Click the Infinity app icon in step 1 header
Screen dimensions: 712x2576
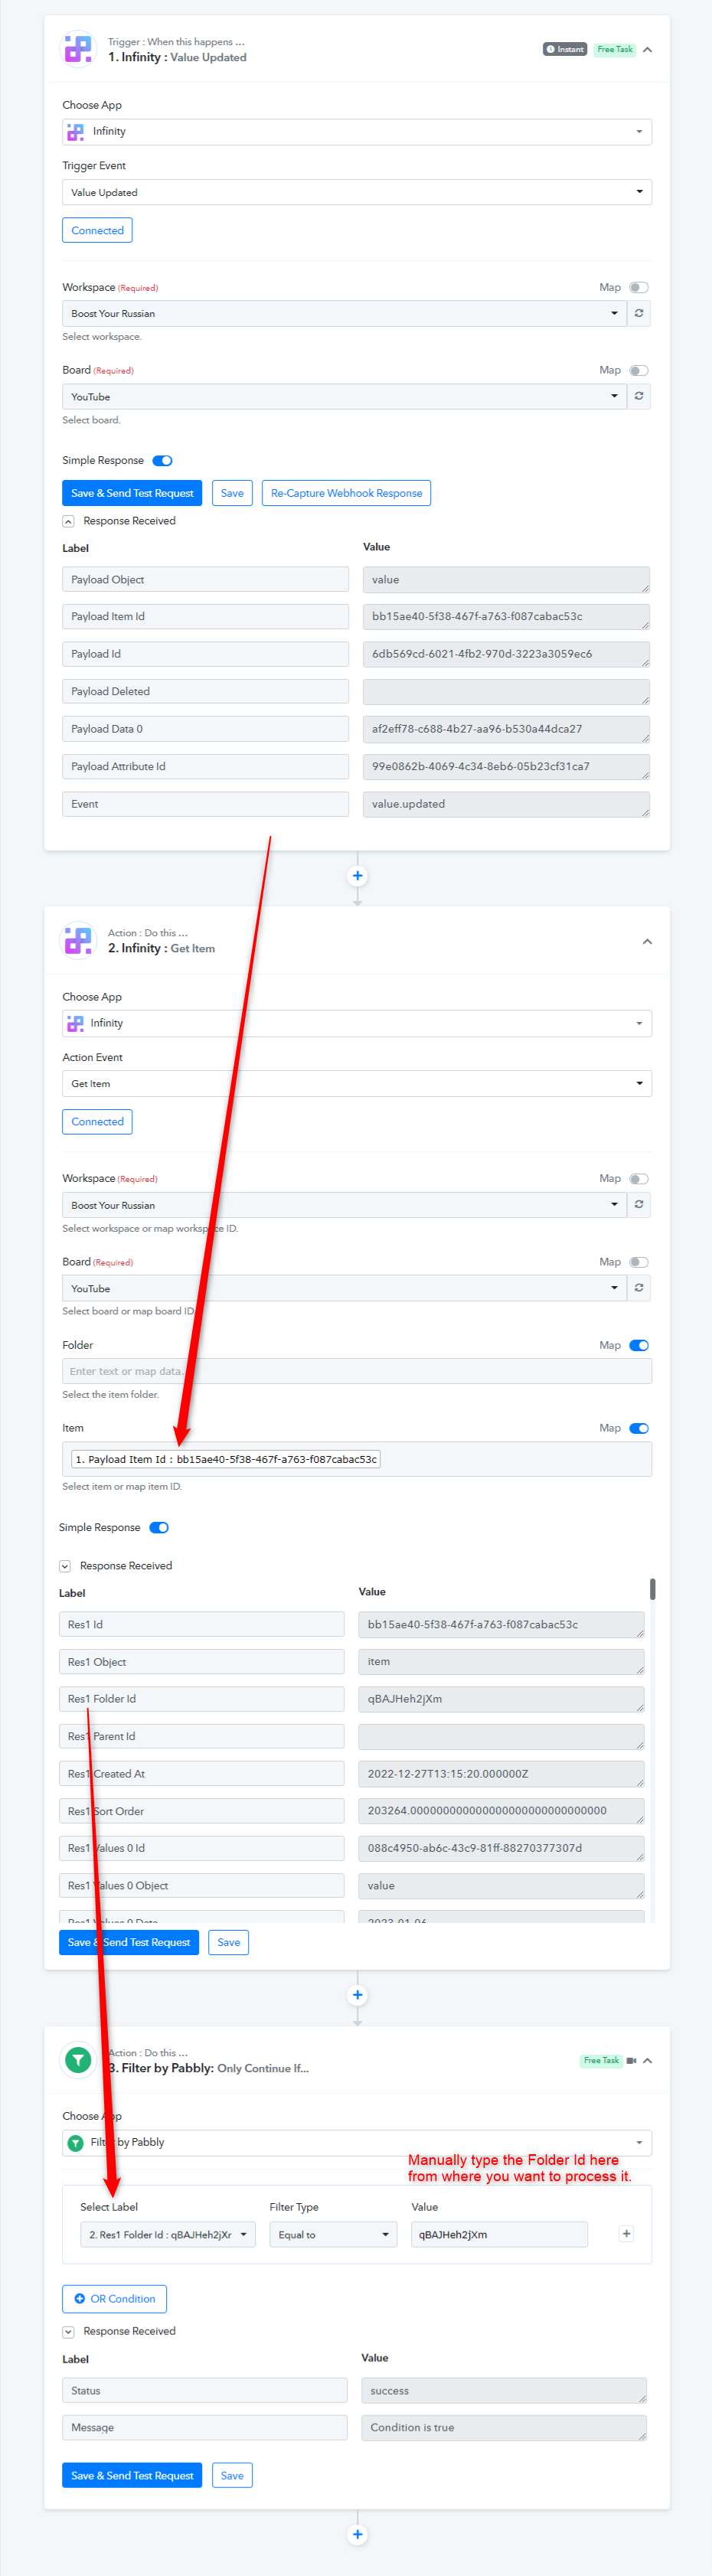[78, 49]
